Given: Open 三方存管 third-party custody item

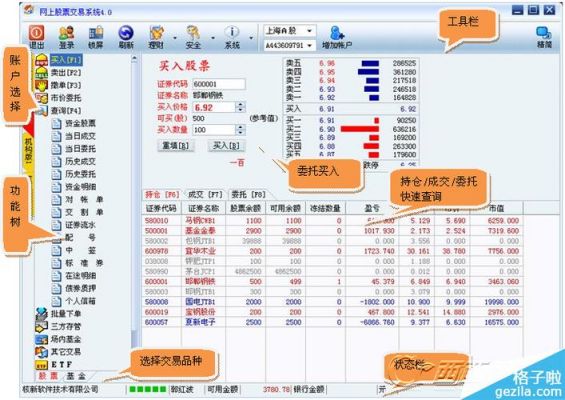Looking at the screenshot, I should (x=66, y=326).
